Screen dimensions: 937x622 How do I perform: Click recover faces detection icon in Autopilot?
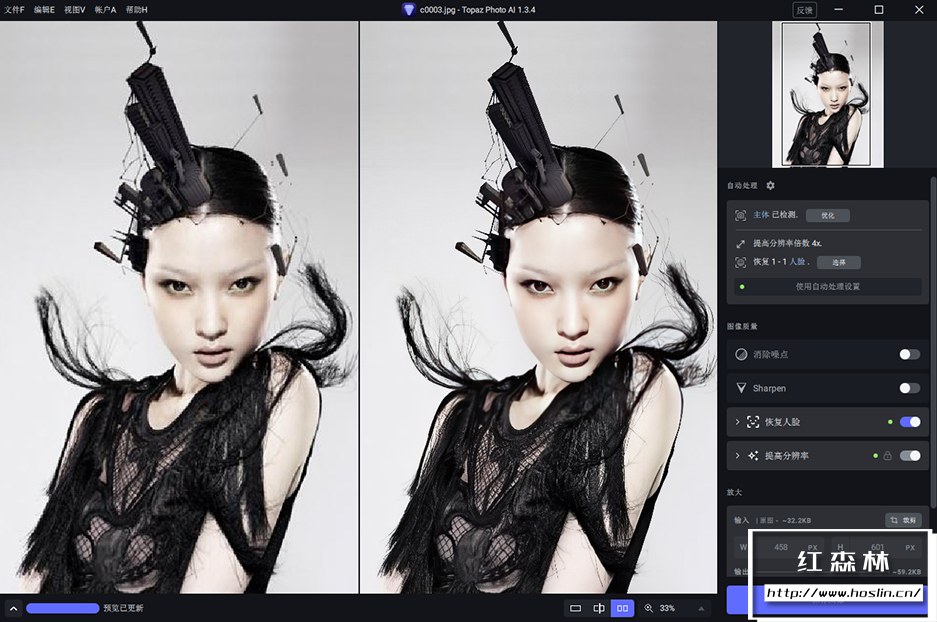pyautogui.click(x=740, y=262)
